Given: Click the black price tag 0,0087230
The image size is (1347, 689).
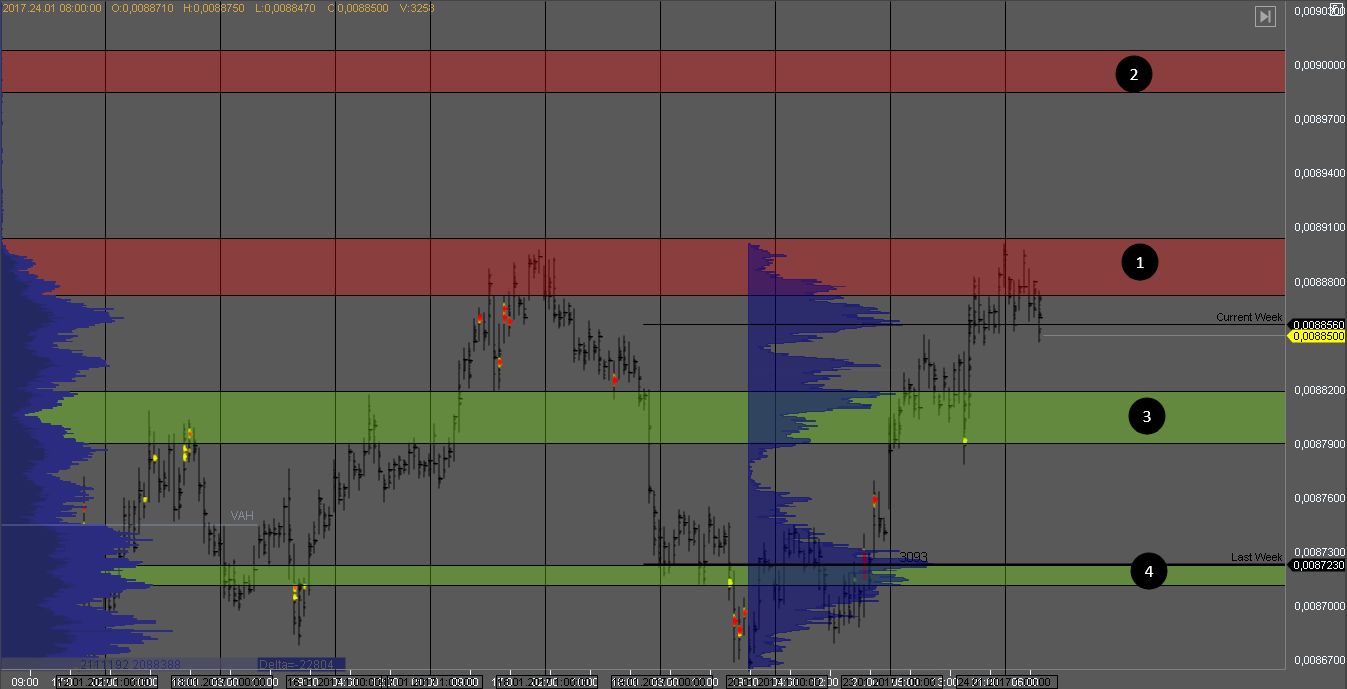Looking at the screenshot, I should (x=1318, y=566).
